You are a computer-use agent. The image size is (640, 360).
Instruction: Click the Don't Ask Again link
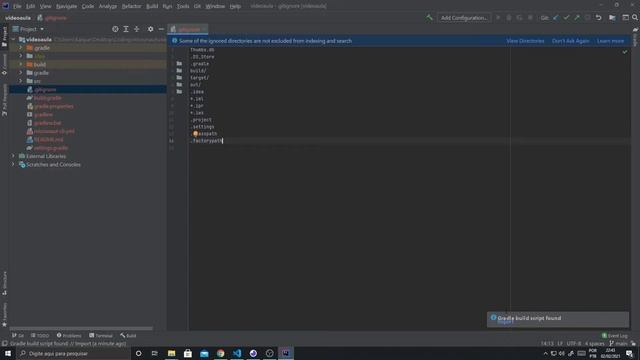[x=571, y=41]
